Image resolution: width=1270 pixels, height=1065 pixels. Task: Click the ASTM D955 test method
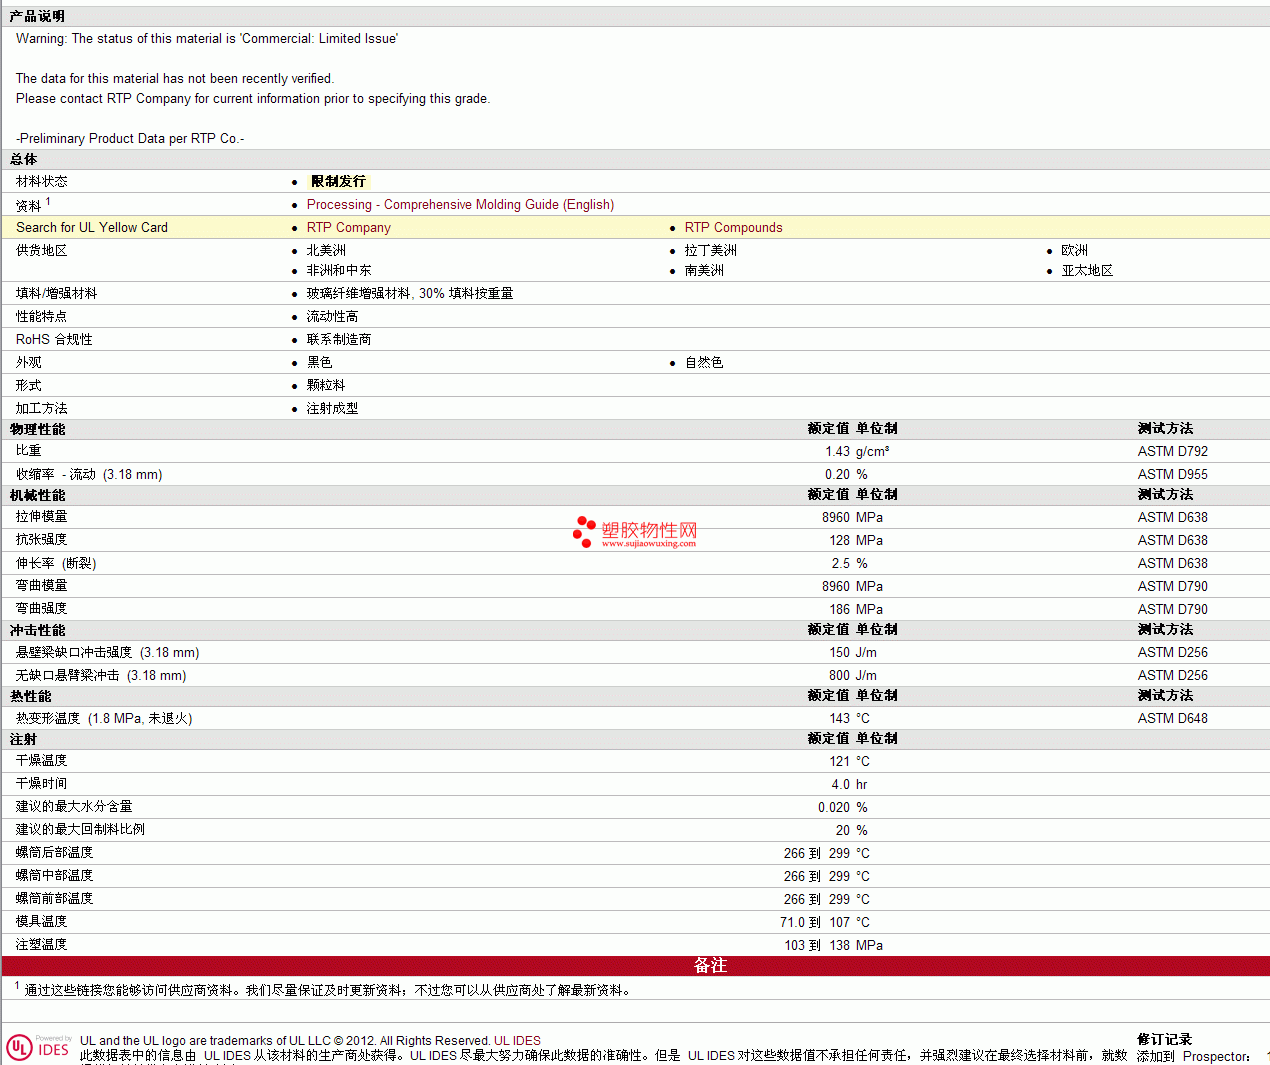(x=1172, y=474)
